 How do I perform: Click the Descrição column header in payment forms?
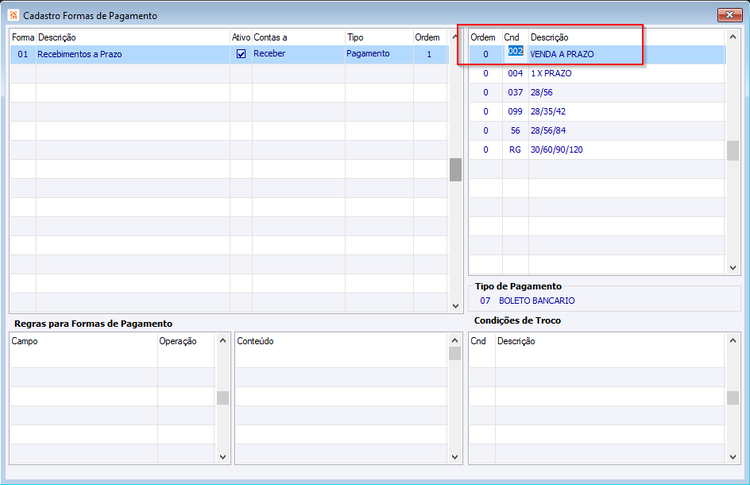(x=56, y=37)
